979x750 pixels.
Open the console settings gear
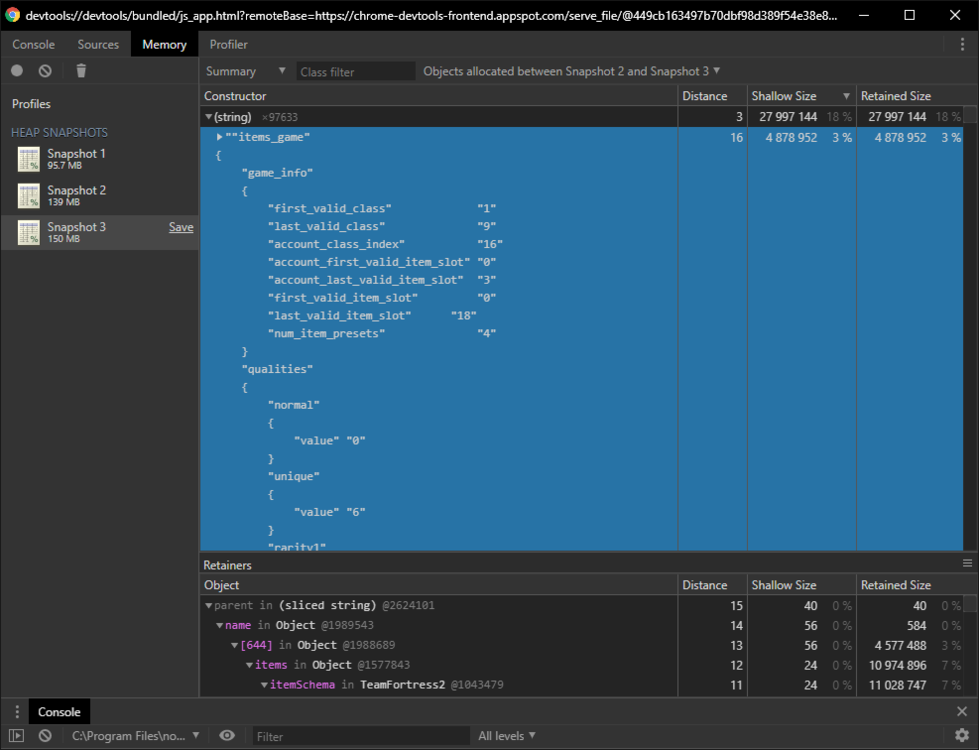[962, 736]
